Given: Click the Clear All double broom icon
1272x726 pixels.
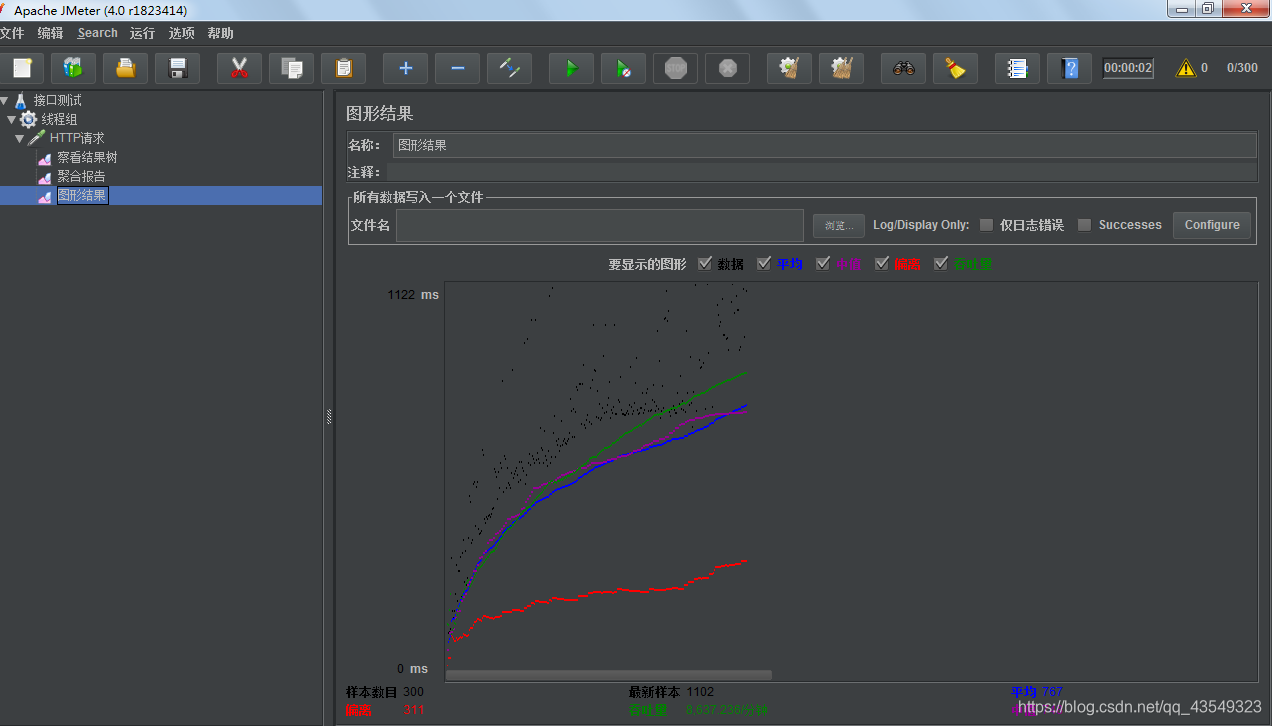Looking at the screenshot, I should [x=841, y=68].
